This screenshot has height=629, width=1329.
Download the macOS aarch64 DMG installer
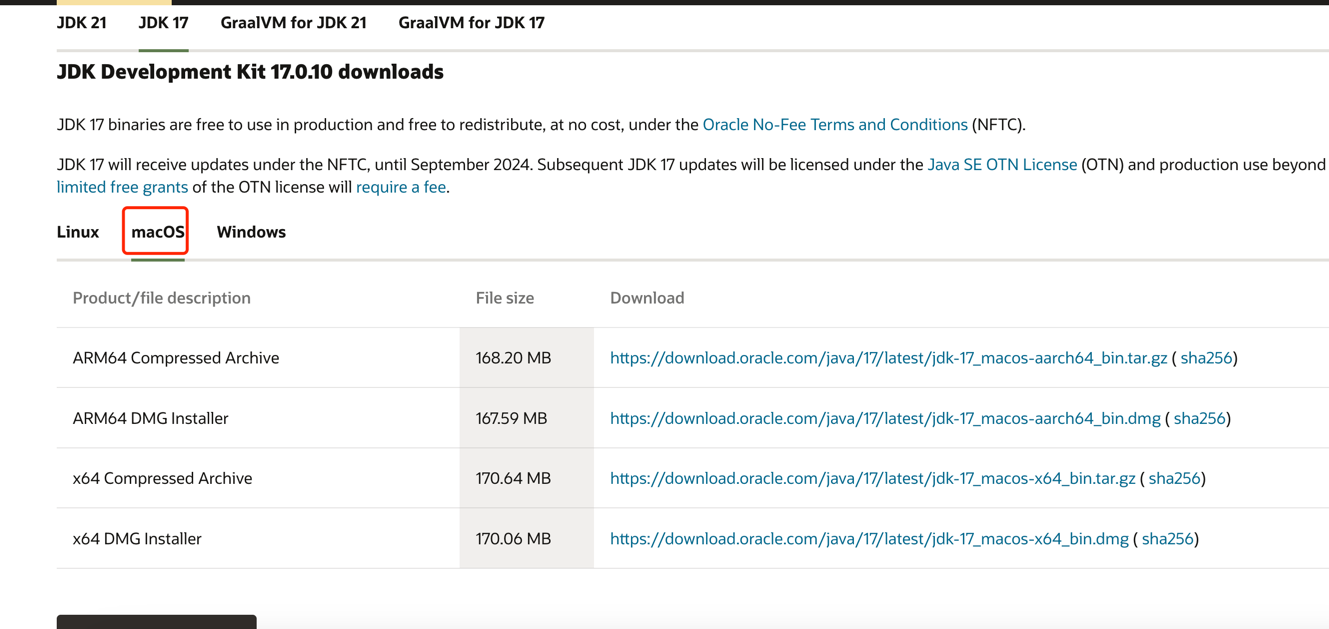[x=885, y=418]
